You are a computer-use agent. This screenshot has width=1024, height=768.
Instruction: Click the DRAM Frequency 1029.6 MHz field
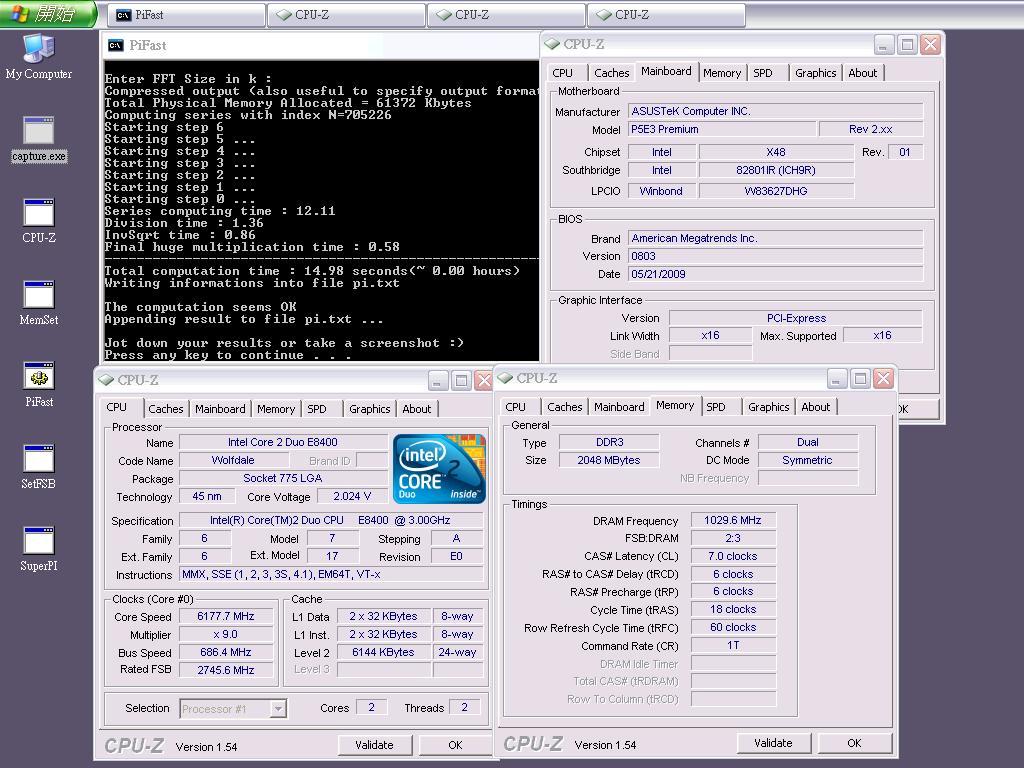coord(733,520)
